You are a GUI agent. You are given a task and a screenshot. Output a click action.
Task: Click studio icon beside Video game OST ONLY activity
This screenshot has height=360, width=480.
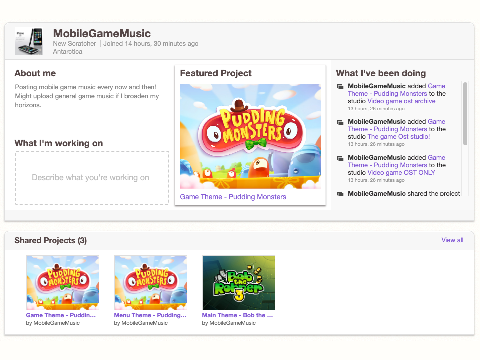[x=340, y=158]
